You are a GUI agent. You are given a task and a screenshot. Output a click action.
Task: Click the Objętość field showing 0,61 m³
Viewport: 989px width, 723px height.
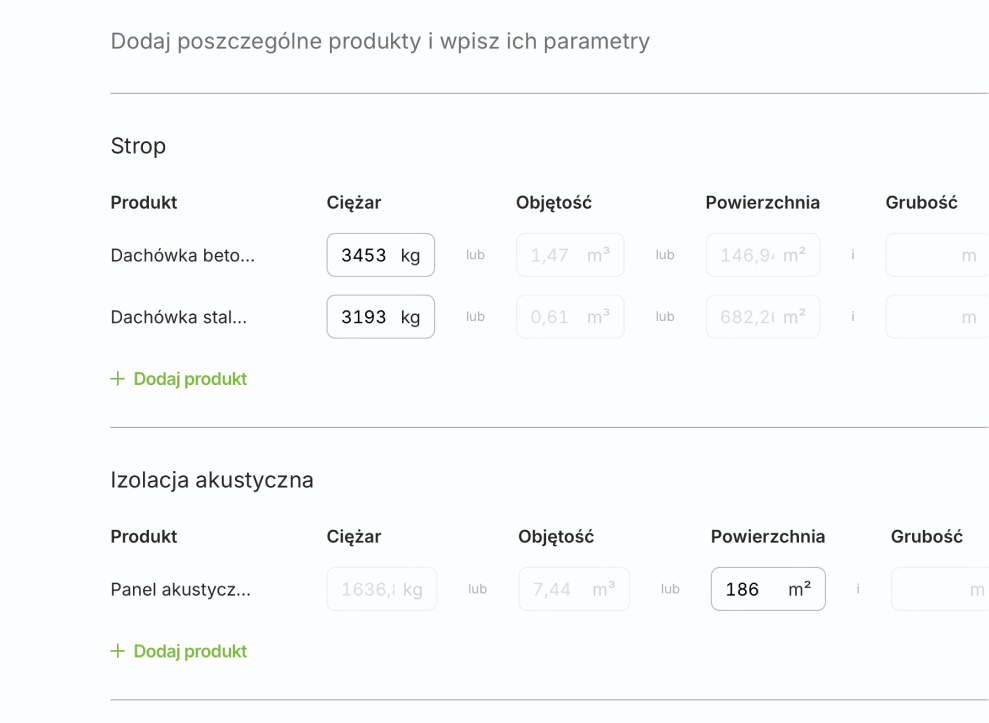tap(569, 316)
